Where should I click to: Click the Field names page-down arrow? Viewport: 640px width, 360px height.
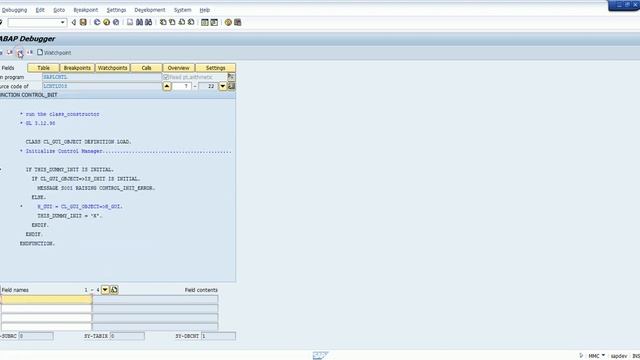click(x=105, y=290)
